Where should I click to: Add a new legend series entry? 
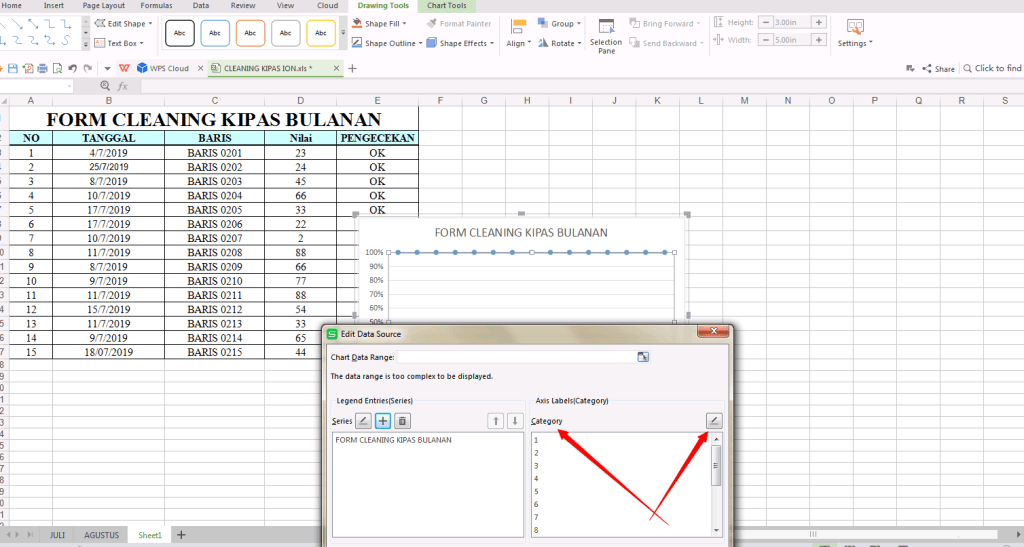383,421
